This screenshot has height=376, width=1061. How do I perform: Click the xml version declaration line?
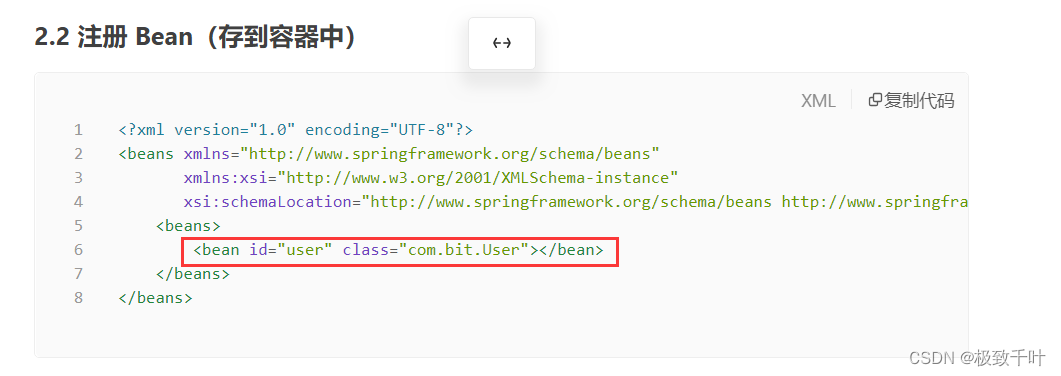pos(296,130)
